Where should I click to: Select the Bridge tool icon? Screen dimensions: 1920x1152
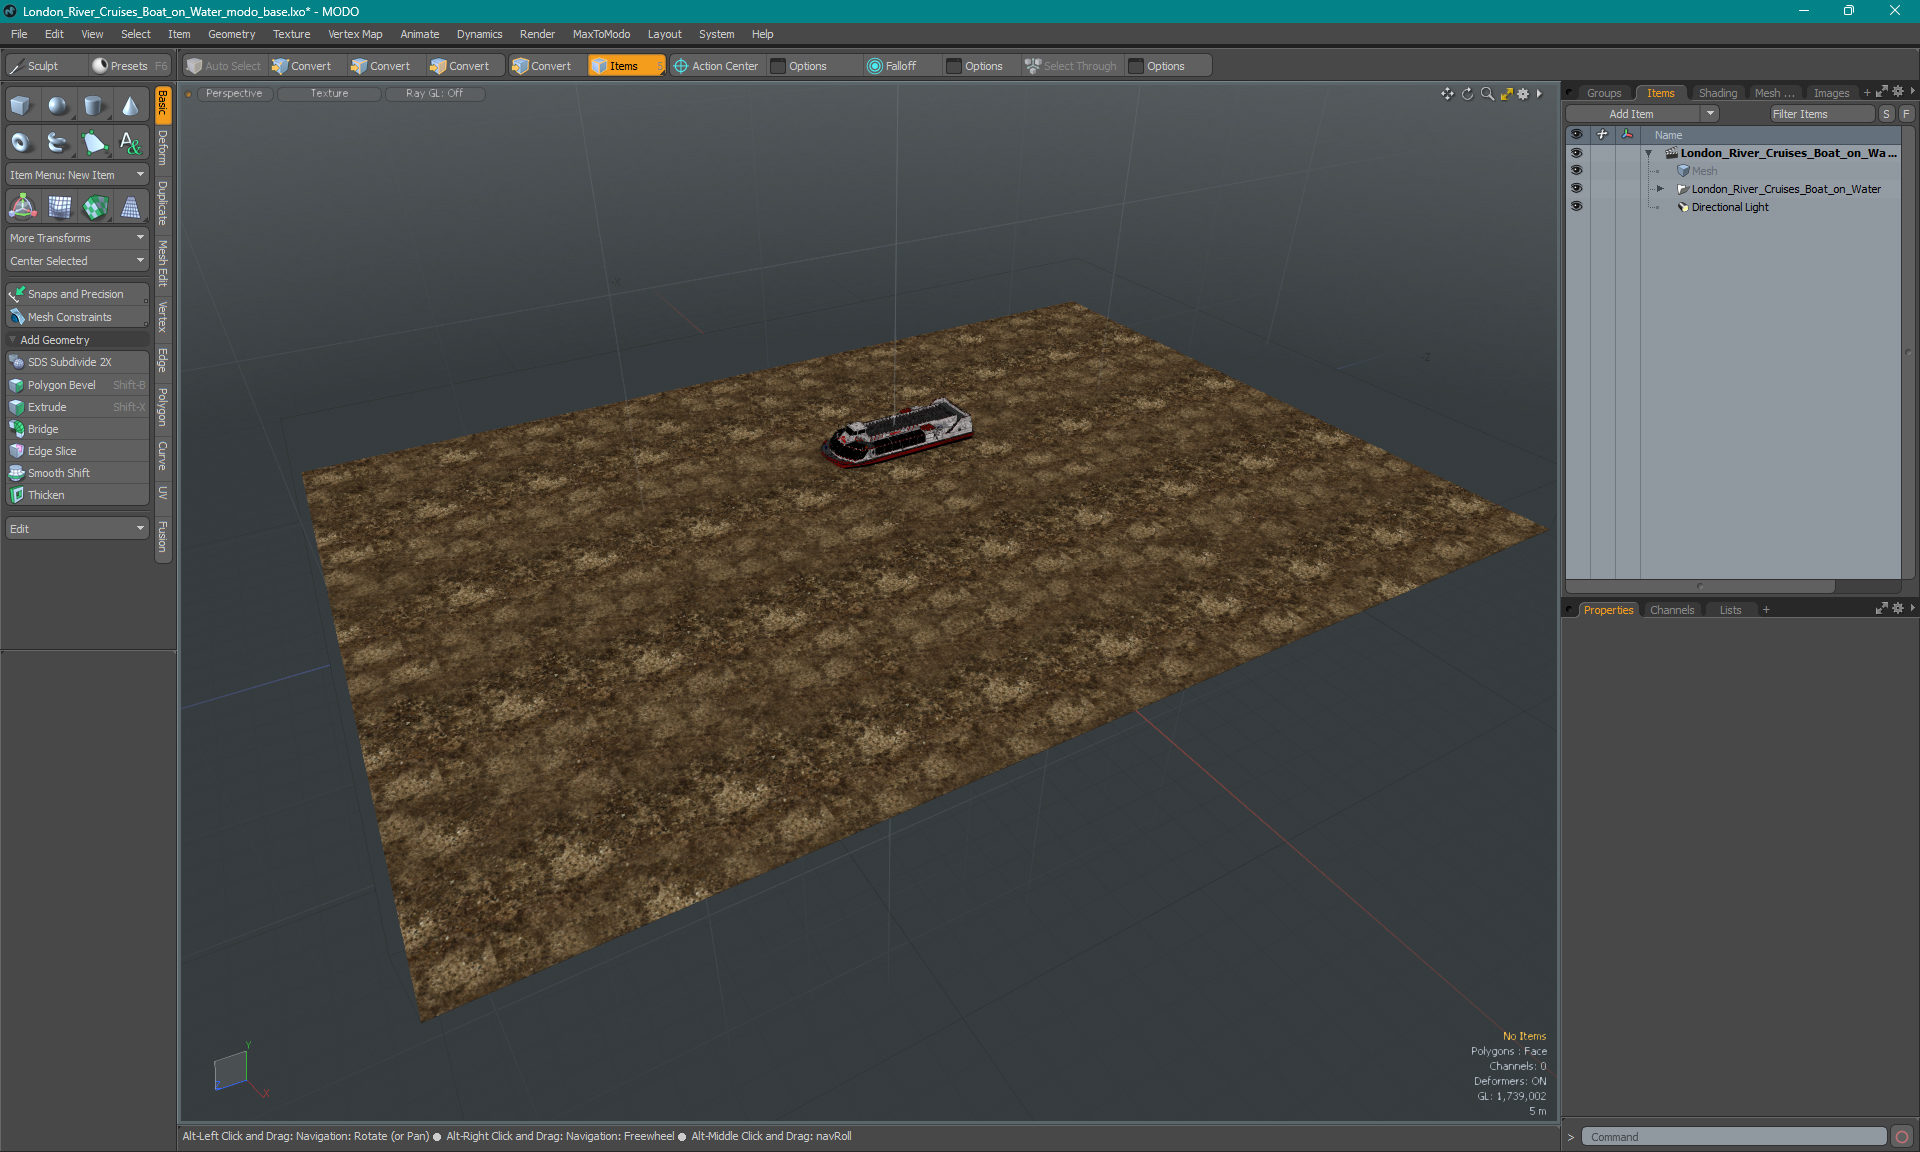[18, 428]
